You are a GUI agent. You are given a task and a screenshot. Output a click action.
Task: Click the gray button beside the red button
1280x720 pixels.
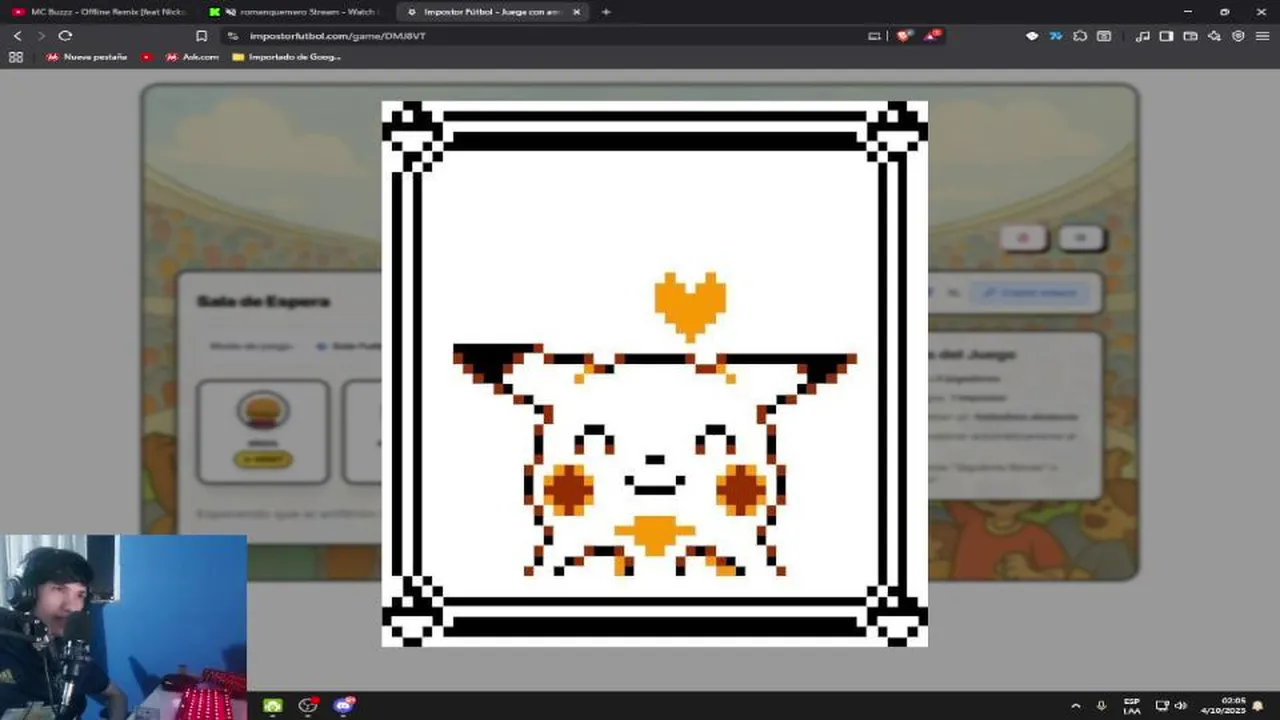pos(1080,238)
